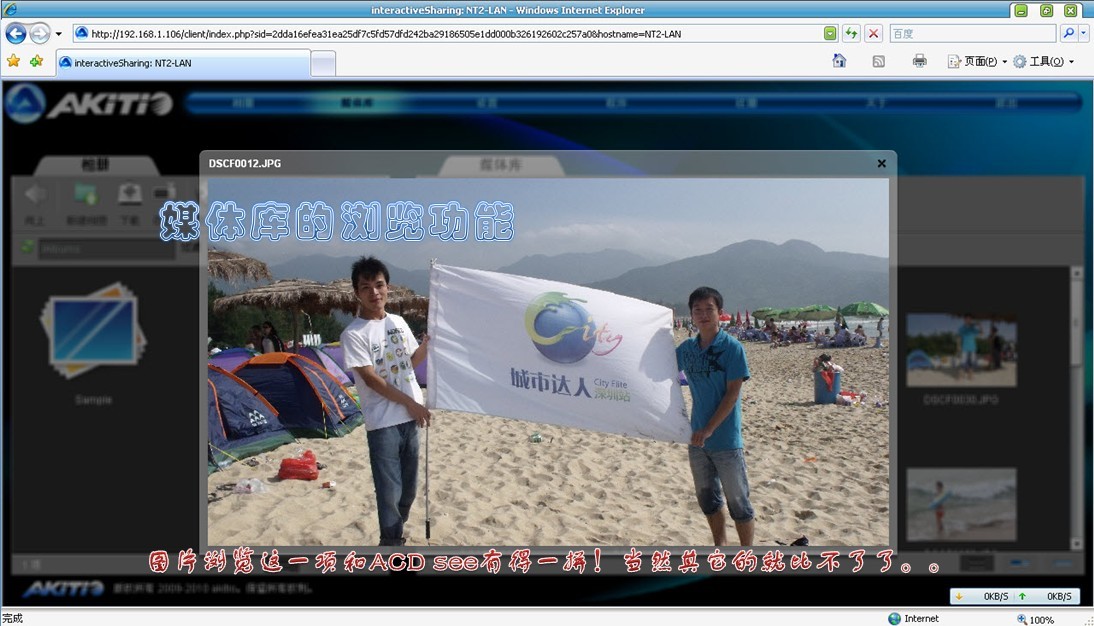Select the dimmed 相册 panel tab
This screenshot has height=626, width=1094.
click(x=96, y=165)
